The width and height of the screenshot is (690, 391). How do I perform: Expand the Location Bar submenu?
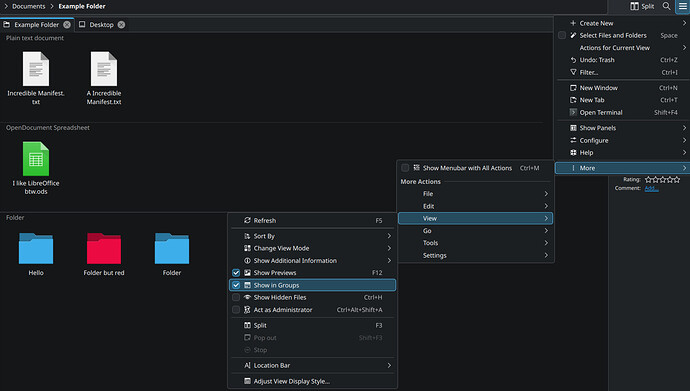click(312, 365)
